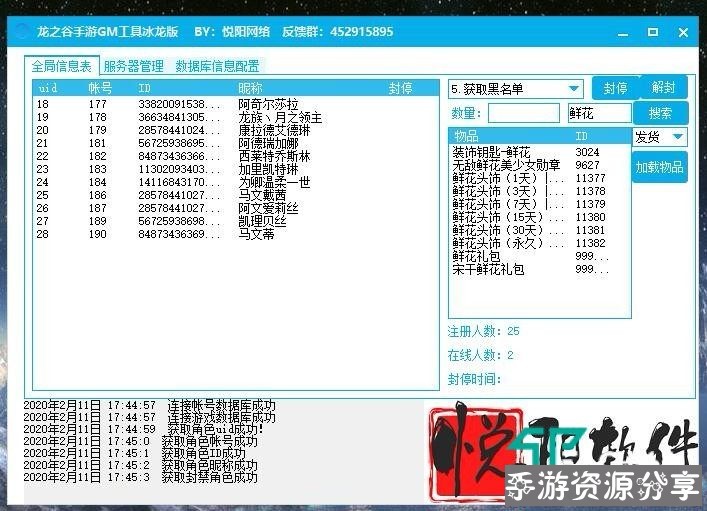Select the 全局信息表 tab

pos(62,67)
